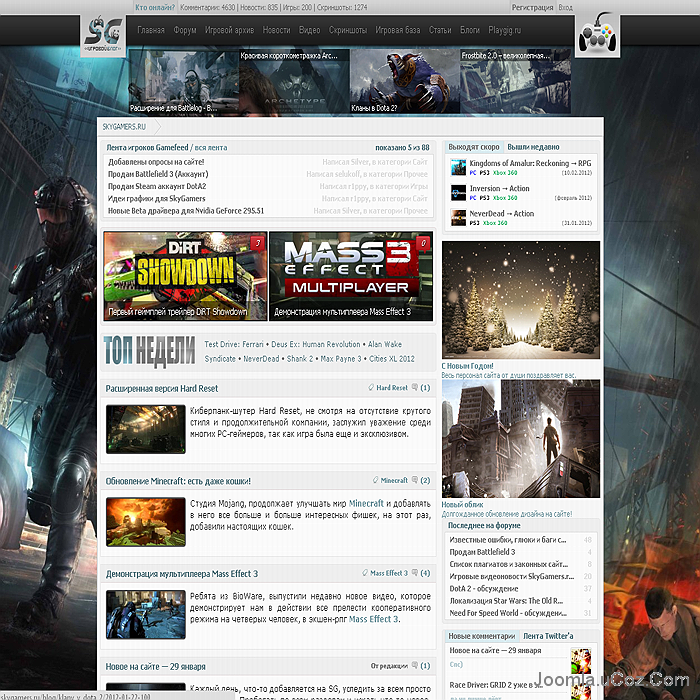This screenshot has width=700, height=700.
Task: Click comment bubble icon on Mass Effect 3 post
Action: pos(415,573)
